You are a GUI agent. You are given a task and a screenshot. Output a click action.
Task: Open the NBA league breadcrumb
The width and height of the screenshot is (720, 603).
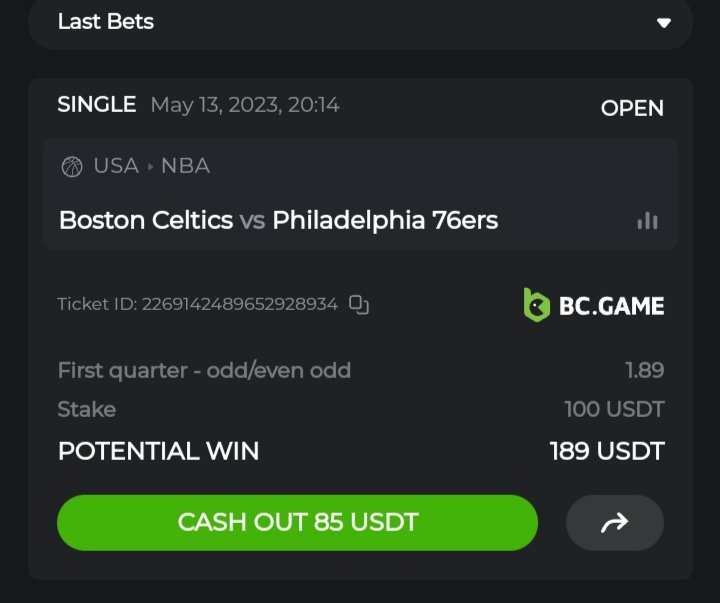click(x=185, y=166)
